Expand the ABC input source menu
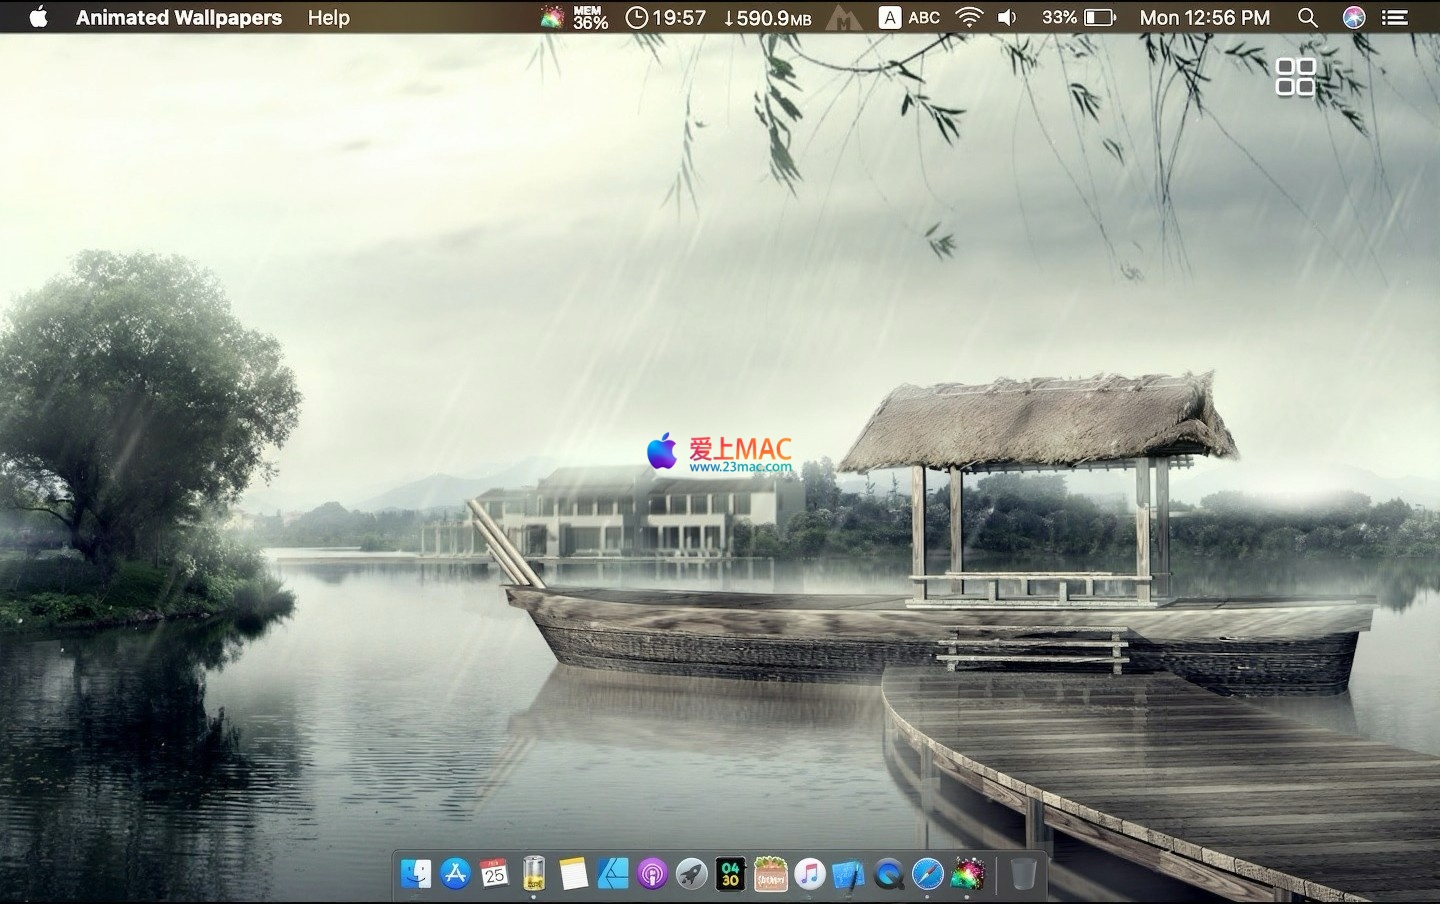1440x904 pixels. pos(910,17)
